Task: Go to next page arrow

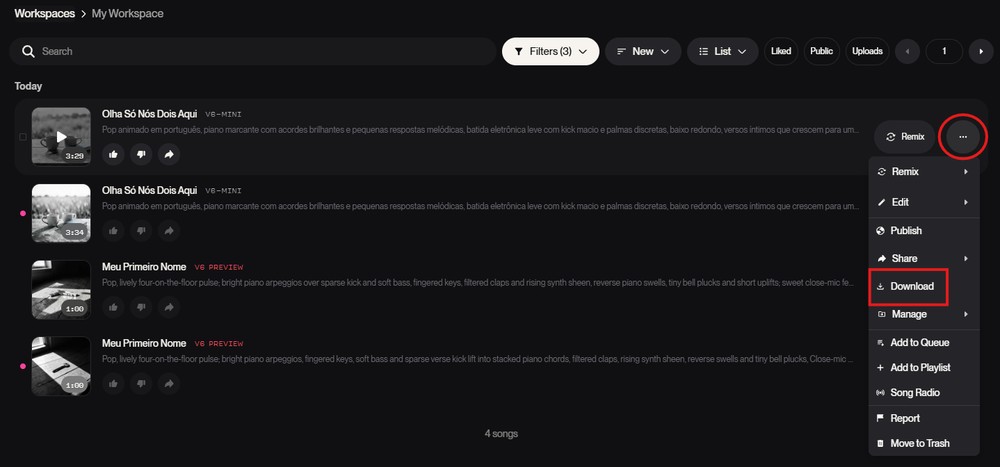Action: pos(981,51)
